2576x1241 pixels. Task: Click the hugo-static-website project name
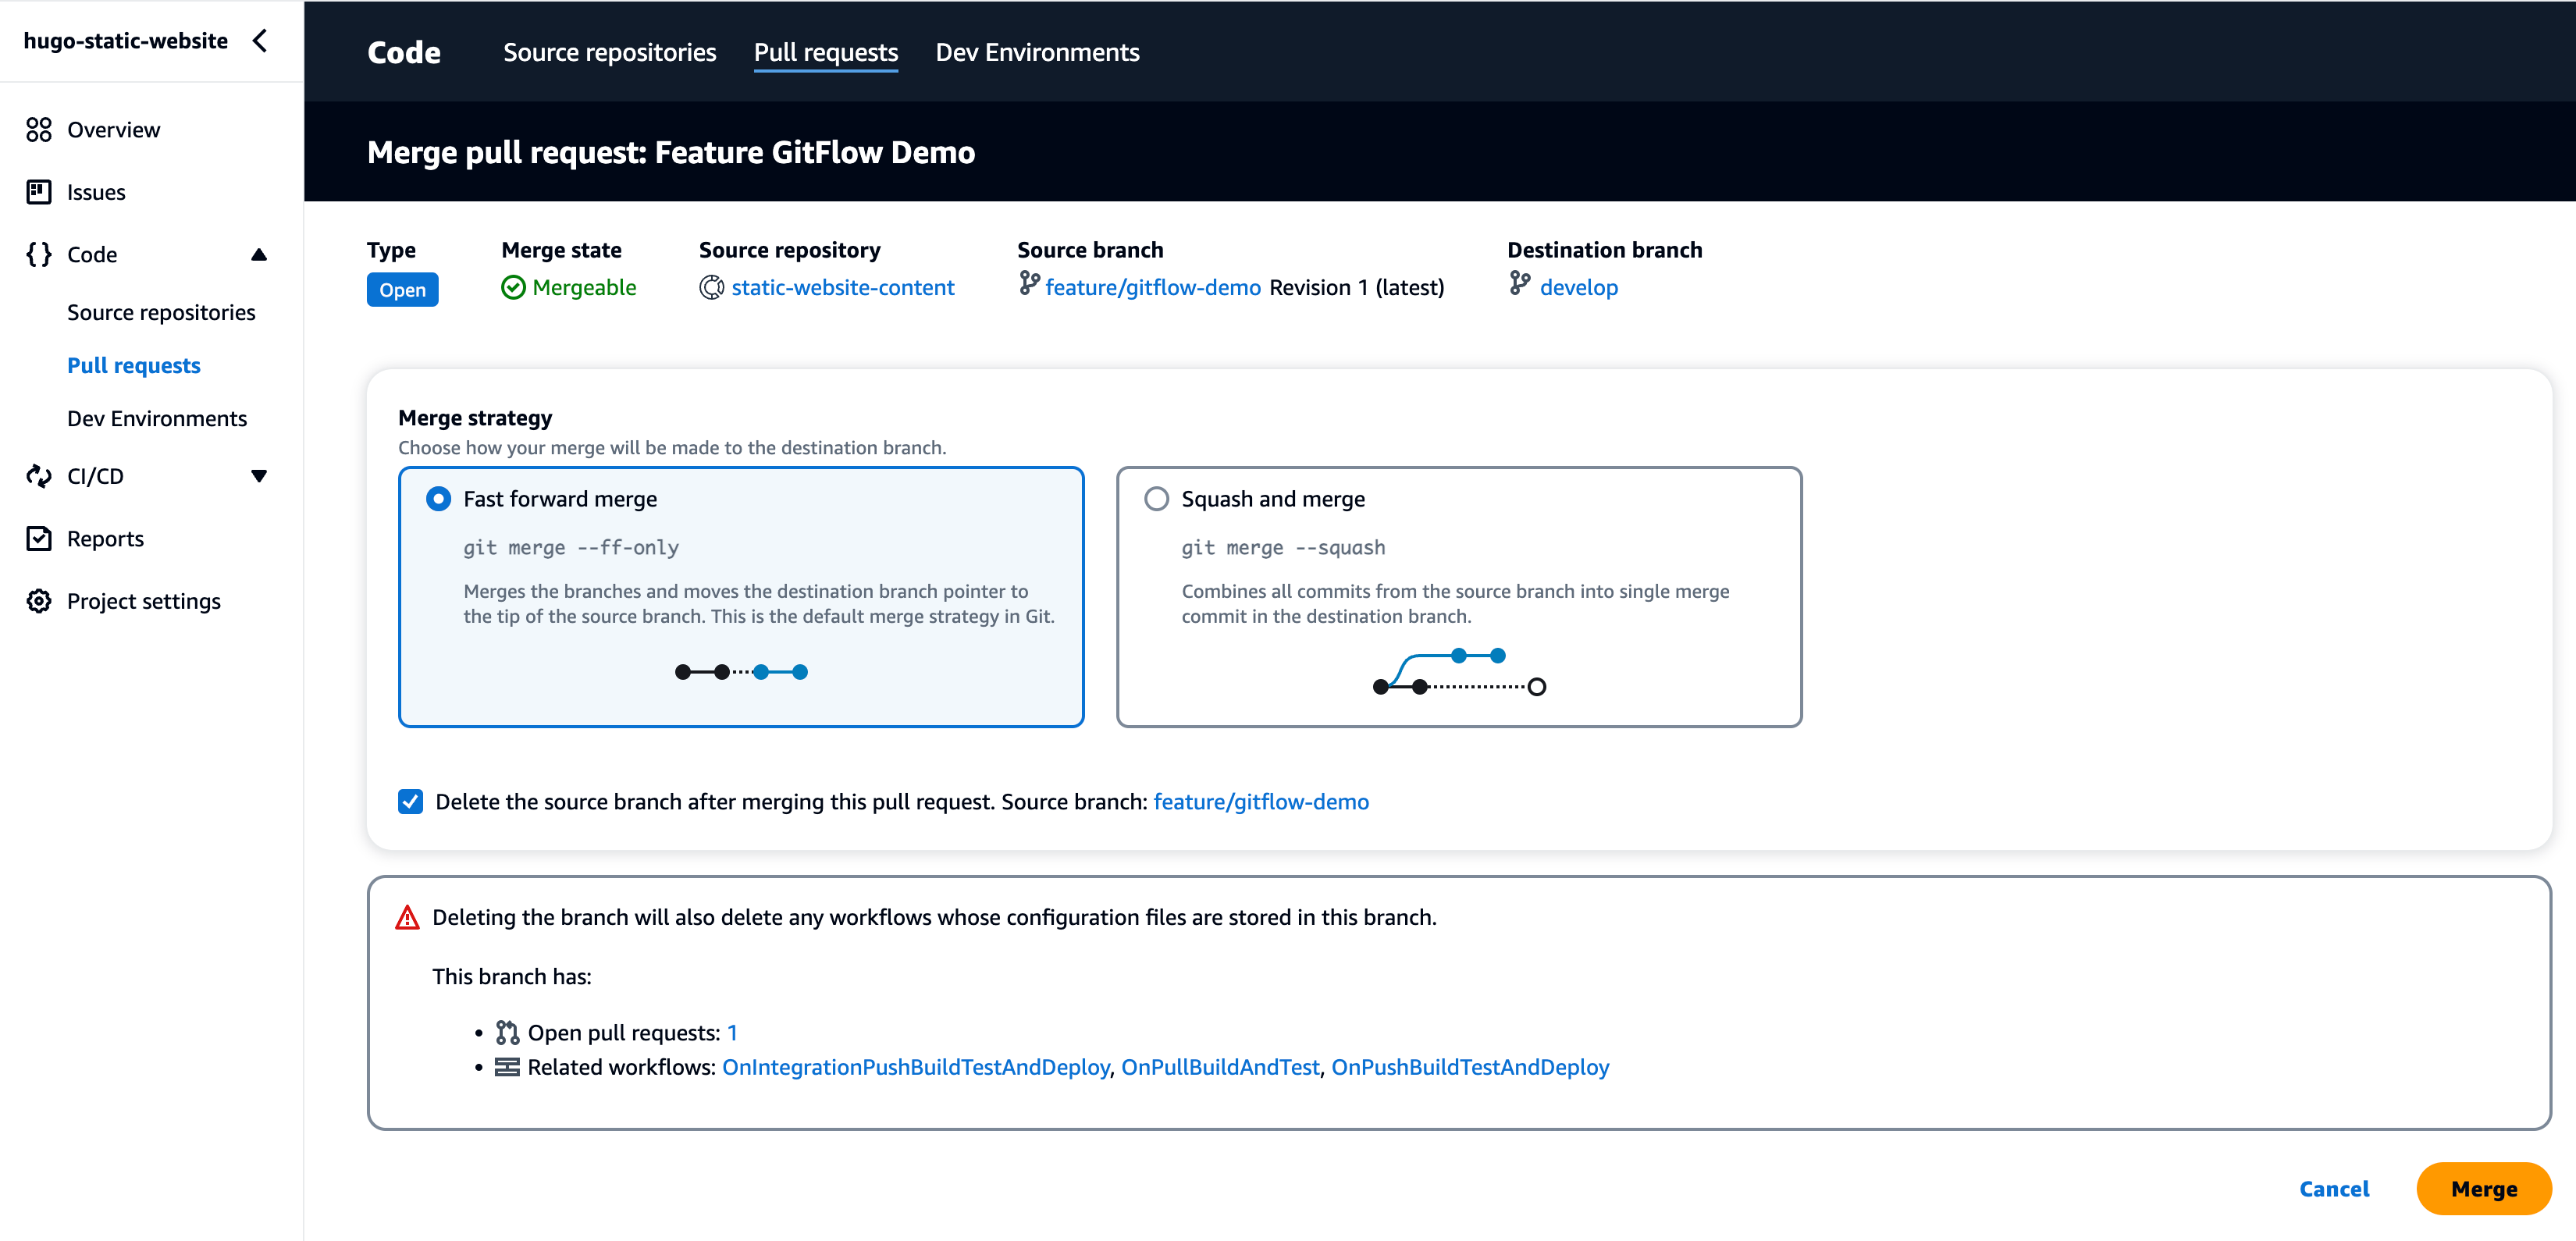(x=126, y=41)
